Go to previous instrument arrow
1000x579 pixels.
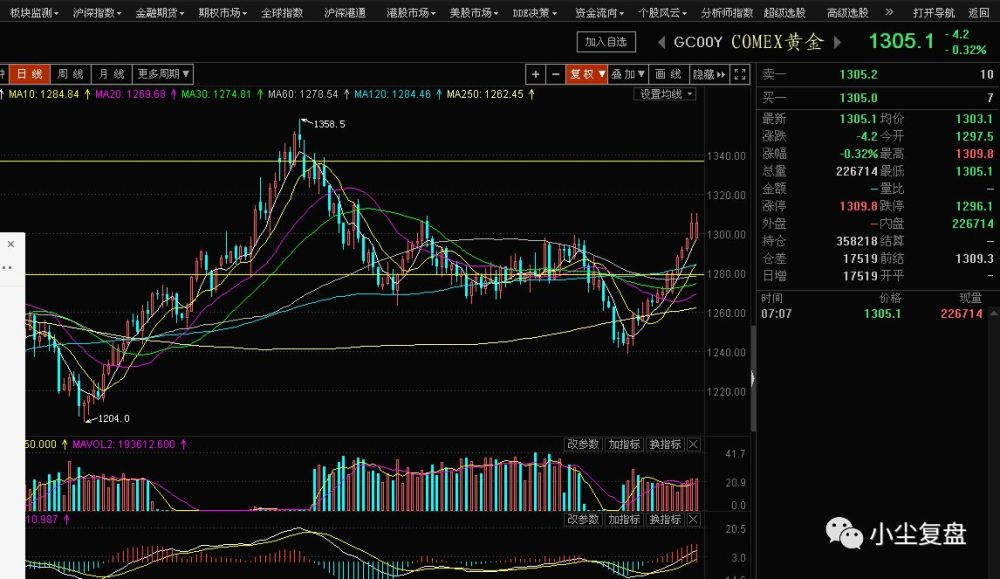coord(661,42)
